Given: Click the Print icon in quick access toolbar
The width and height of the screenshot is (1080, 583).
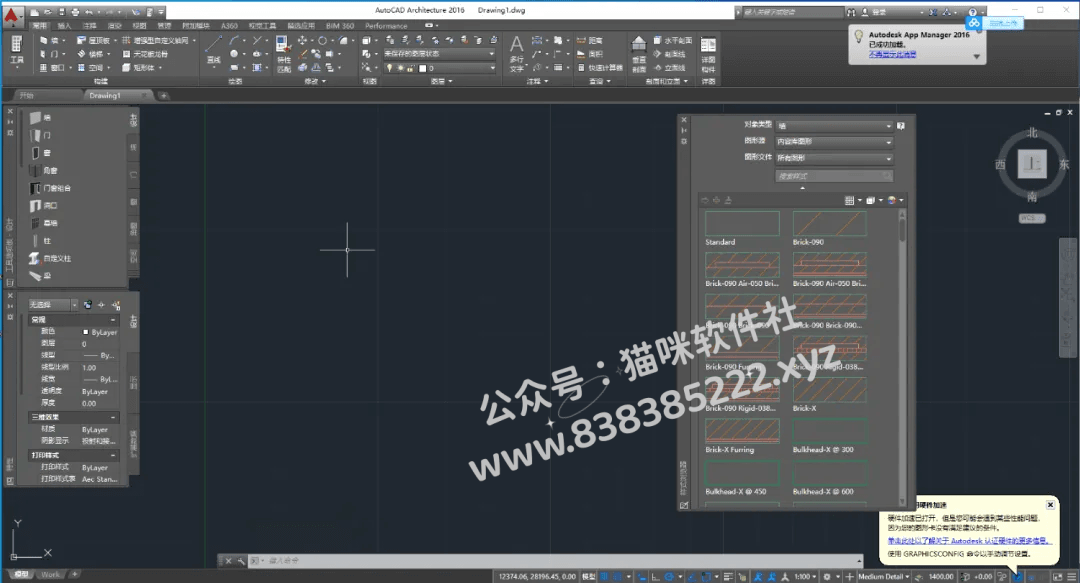Looking at the screenshot, I should tap(74, 12).
